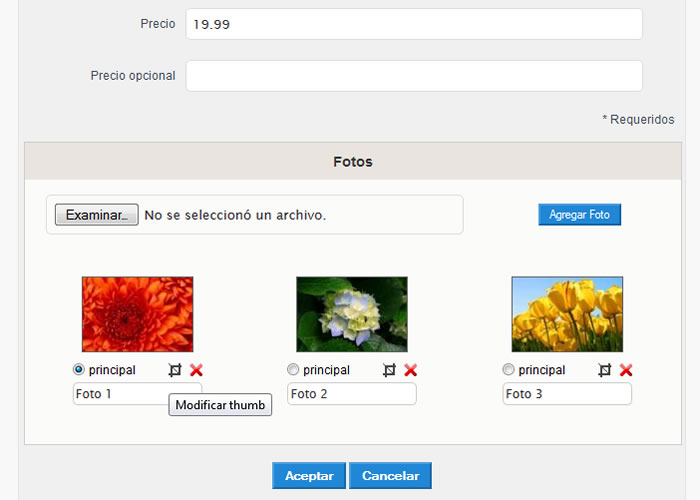The width and height of the screenshot is (700, 500).
Task: Mark Foto 3 as principal
Action: click(508, 370)
